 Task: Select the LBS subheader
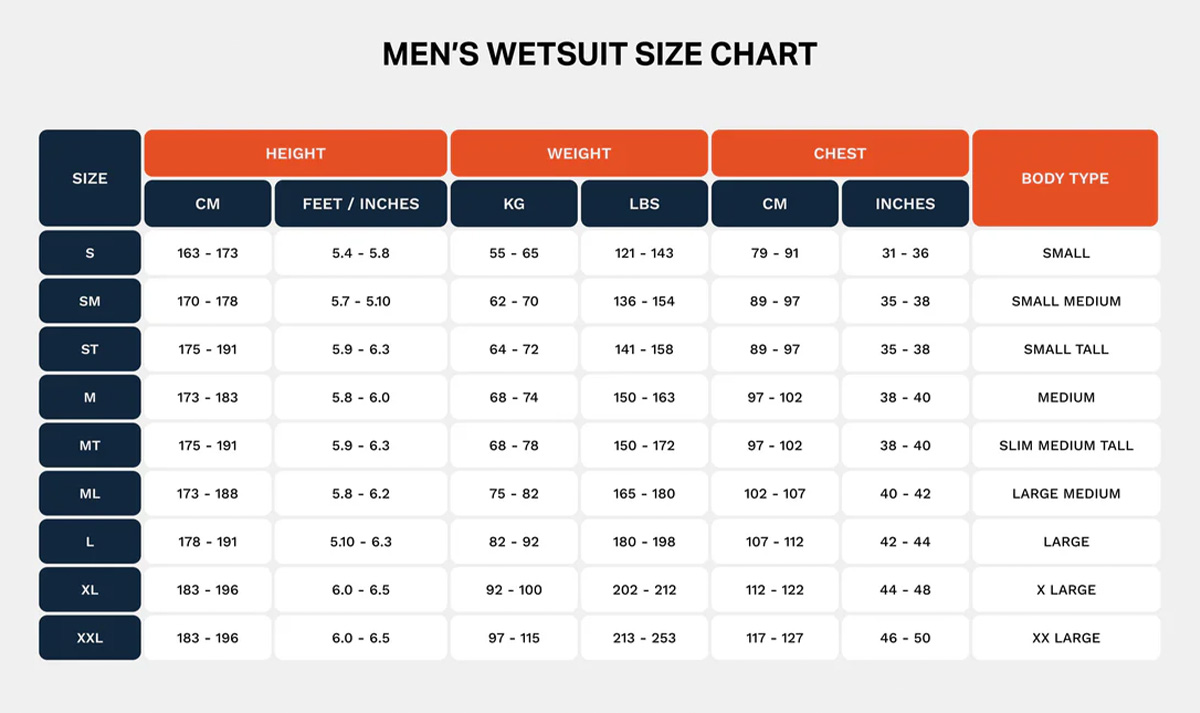pos(644,204)
